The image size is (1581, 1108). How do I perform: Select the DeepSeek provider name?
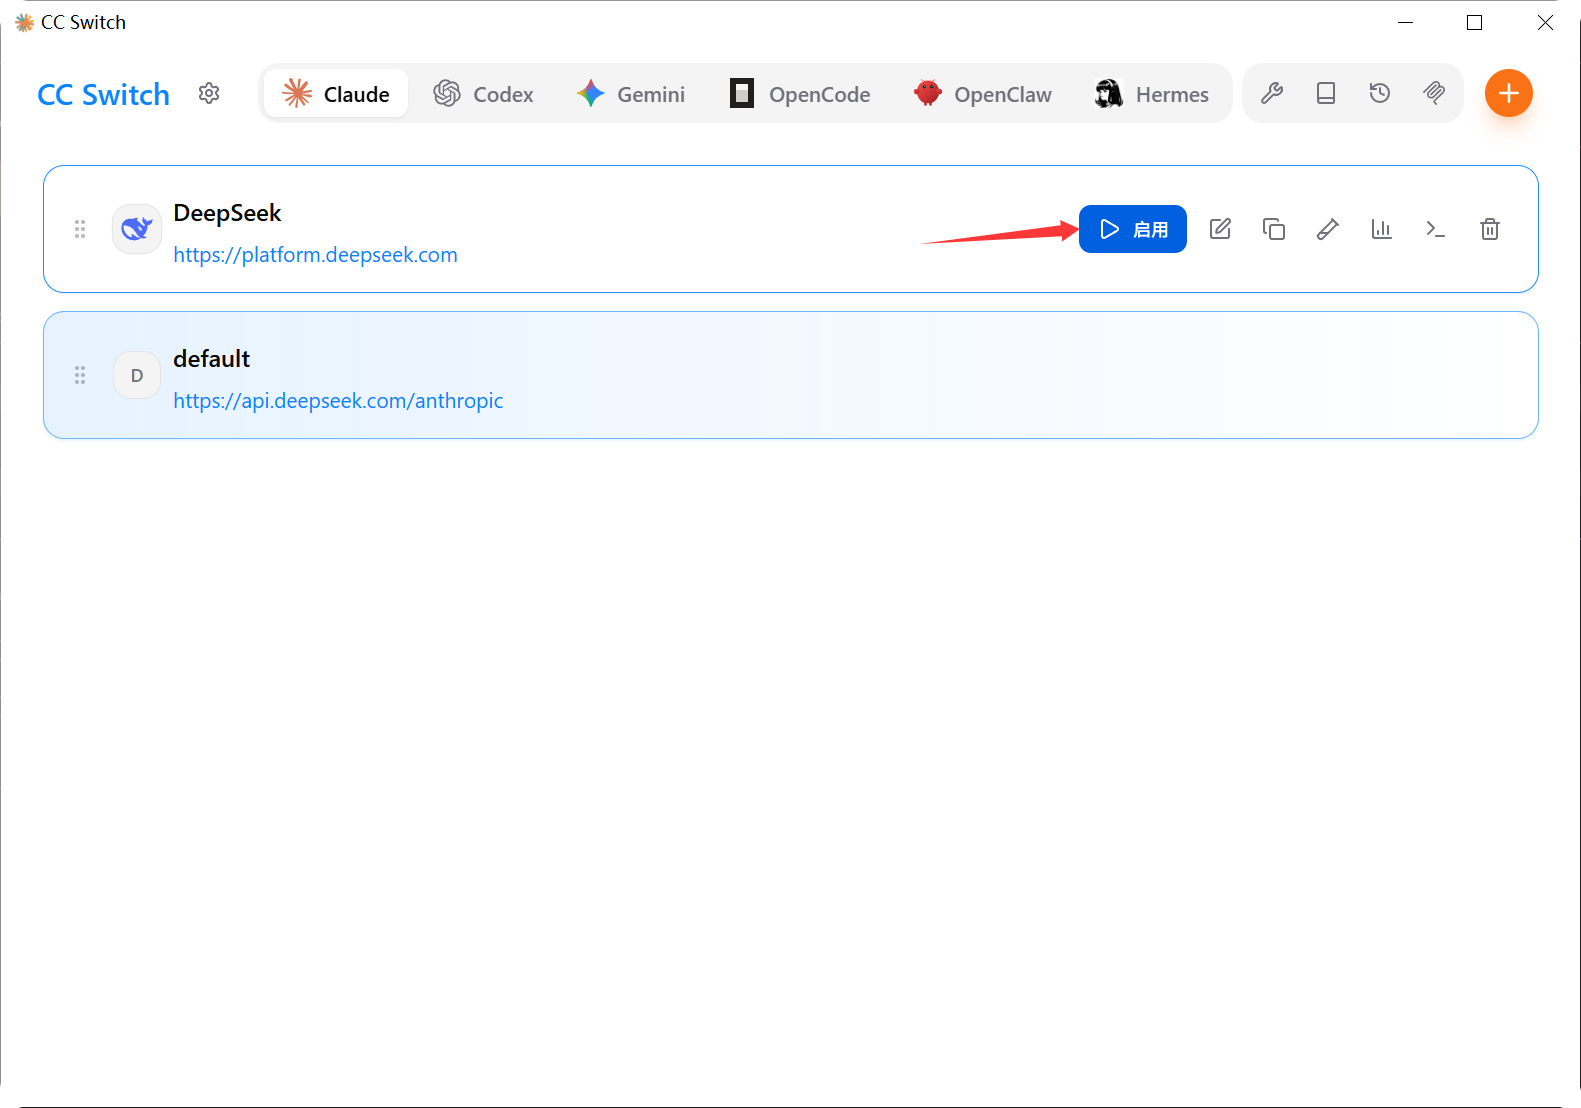click(x=227, y=213)
